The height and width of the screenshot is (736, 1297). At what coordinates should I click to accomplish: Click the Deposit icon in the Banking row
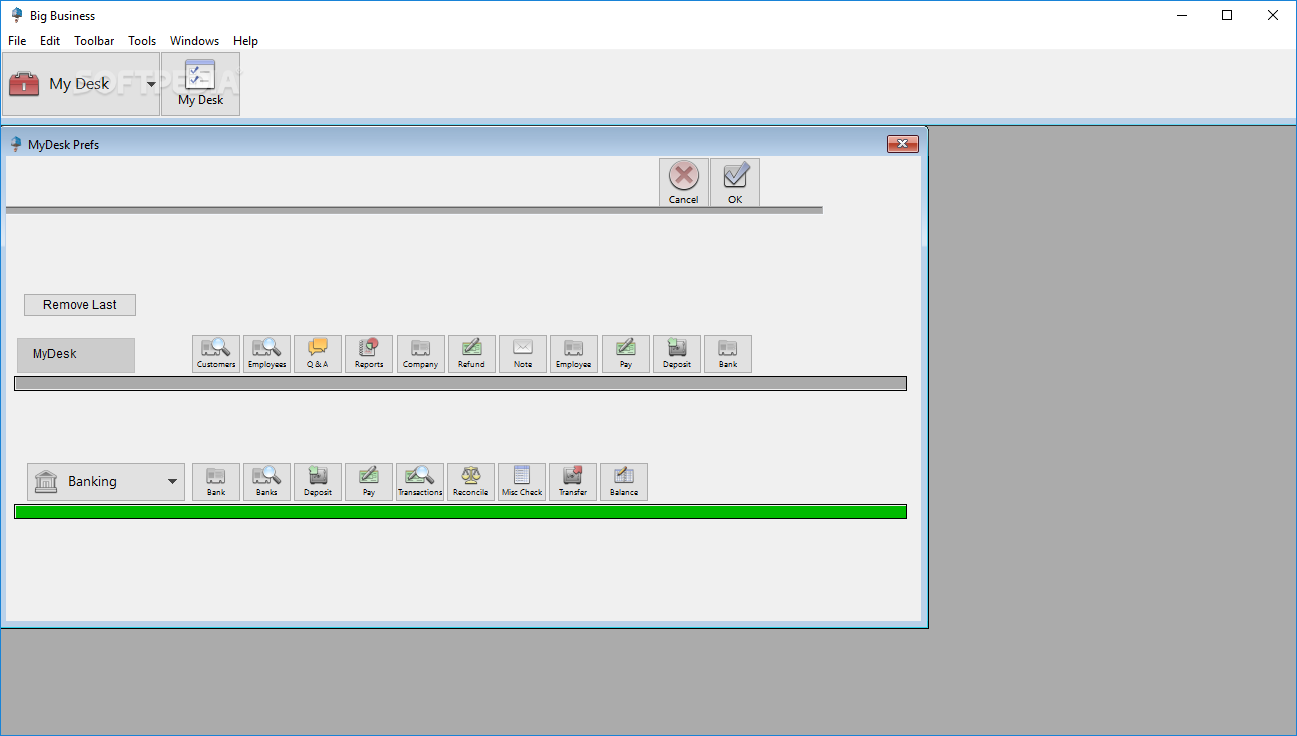point(318,482)
